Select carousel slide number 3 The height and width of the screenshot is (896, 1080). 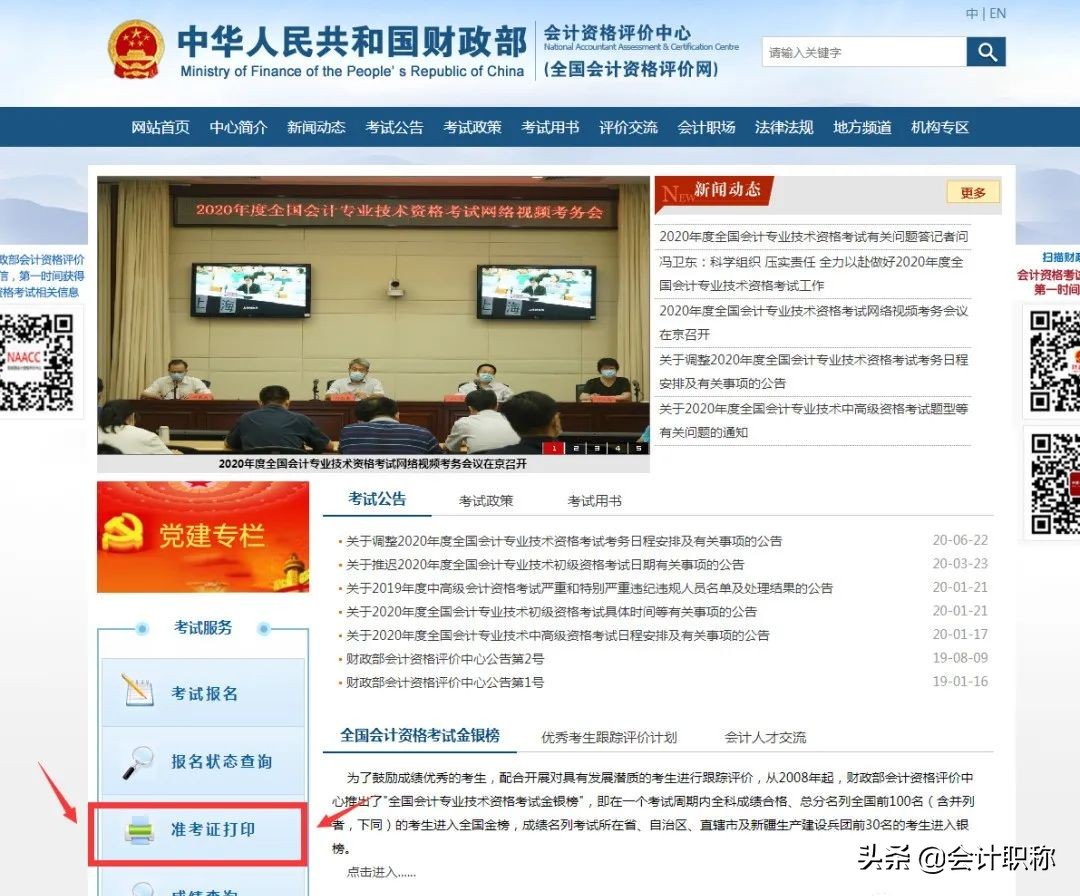coord(597,449)
